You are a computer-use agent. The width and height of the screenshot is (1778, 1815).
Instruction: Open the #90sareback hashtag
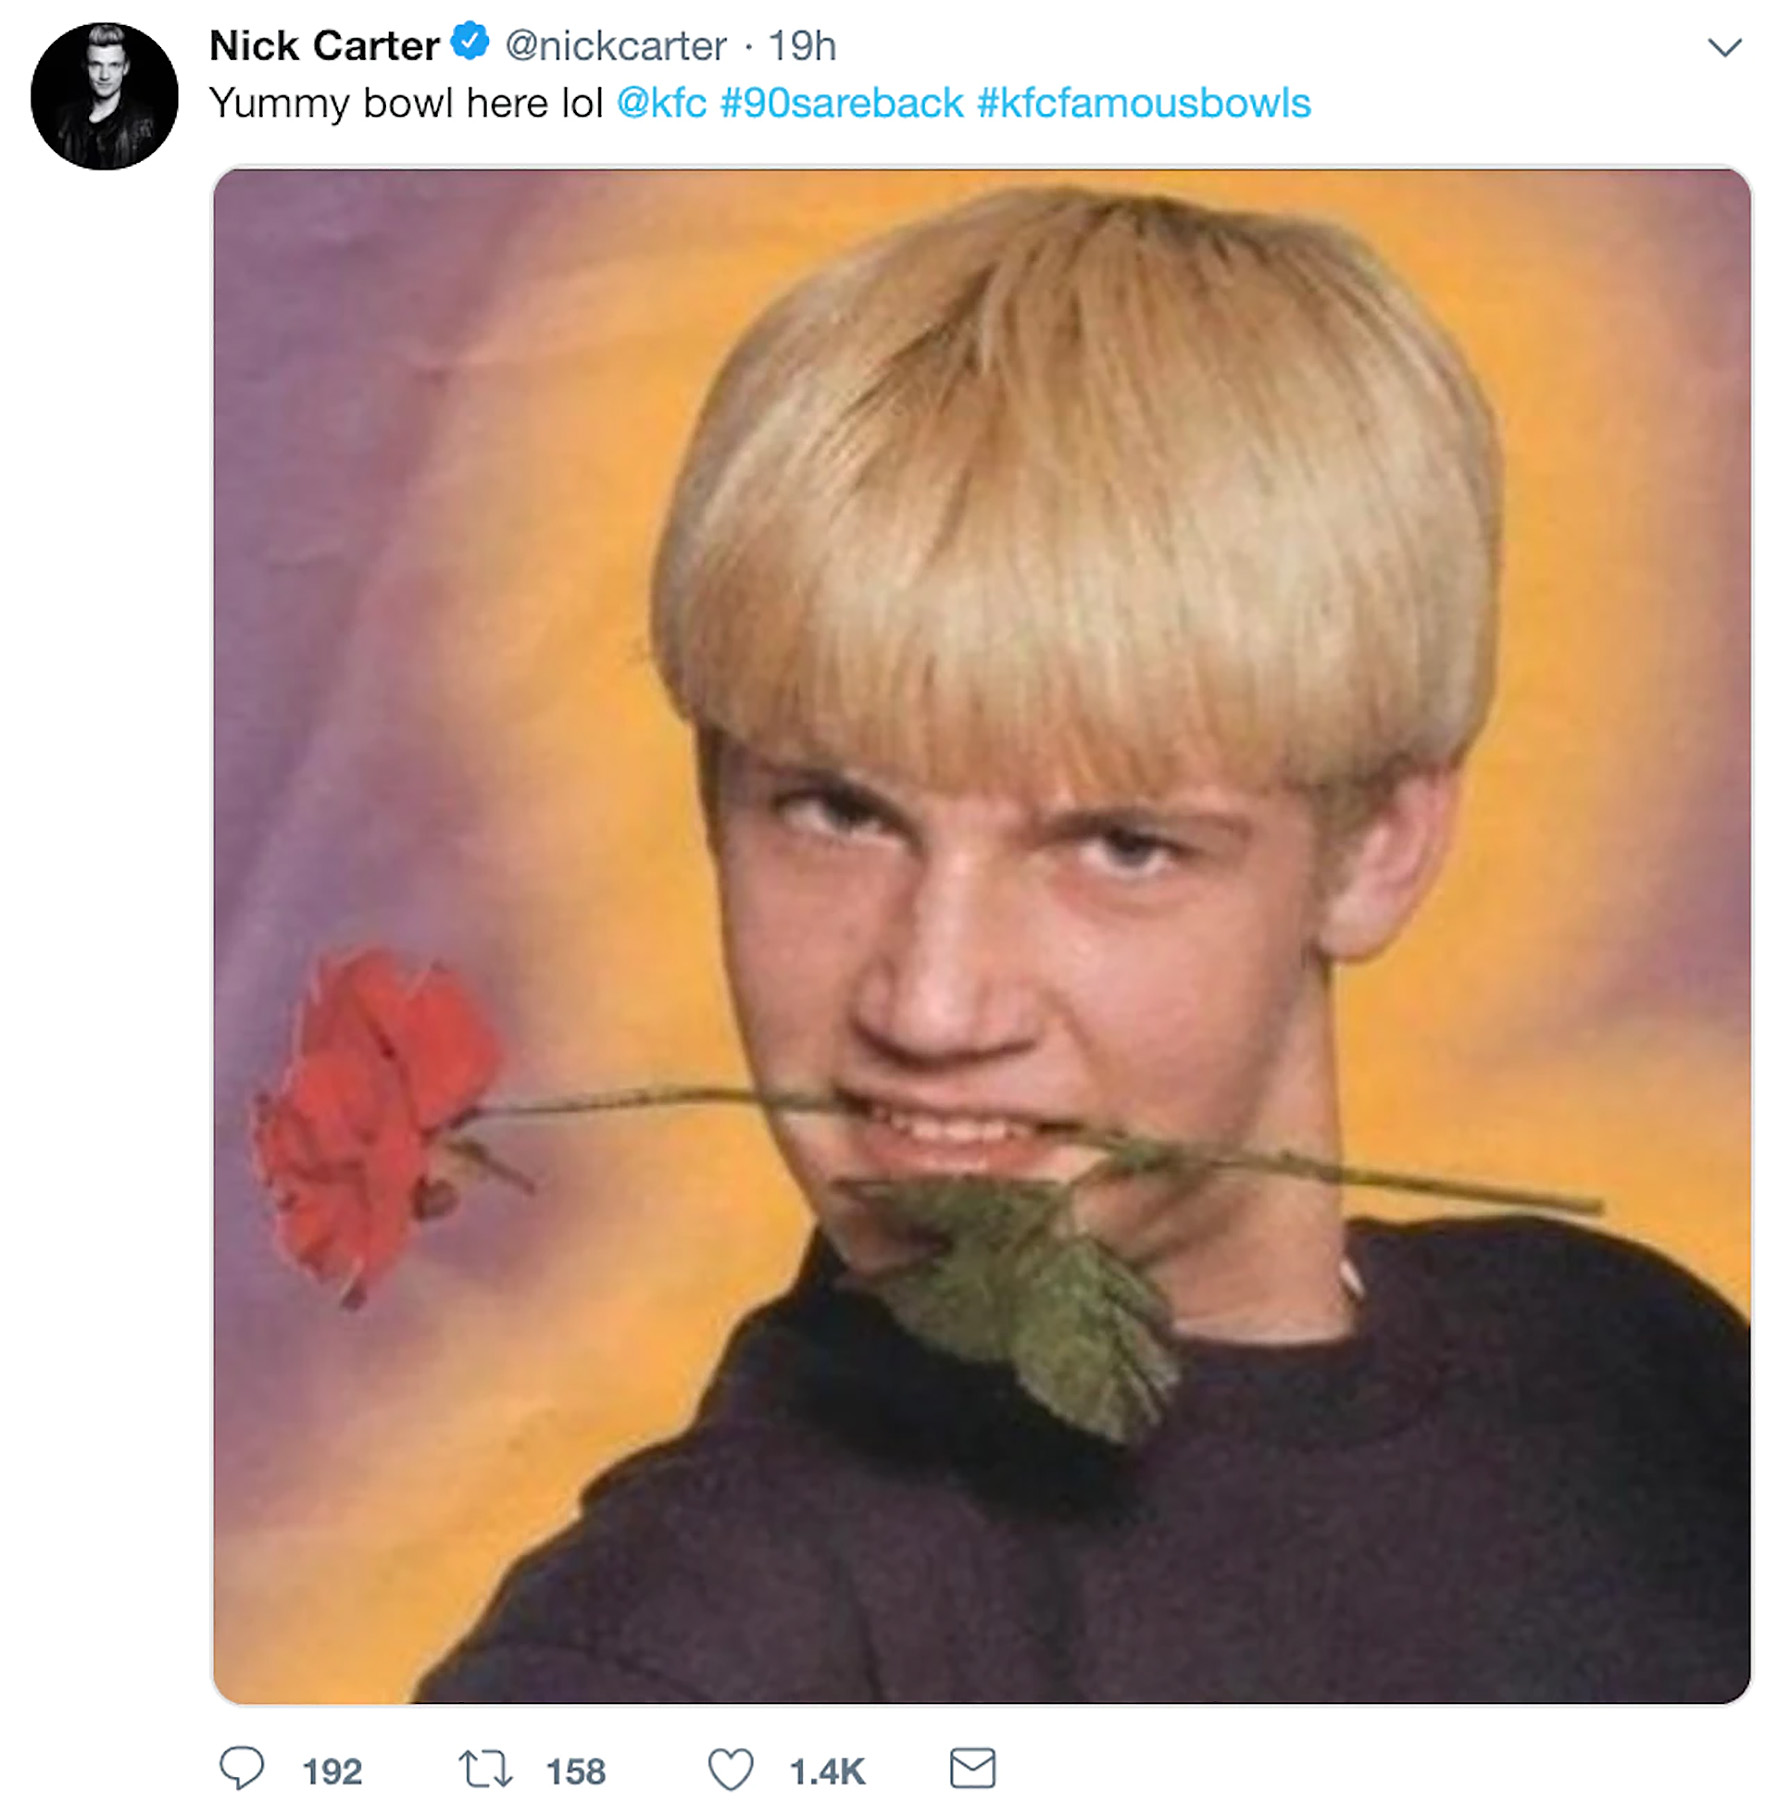pyautogui.click(x=841, y=103)
